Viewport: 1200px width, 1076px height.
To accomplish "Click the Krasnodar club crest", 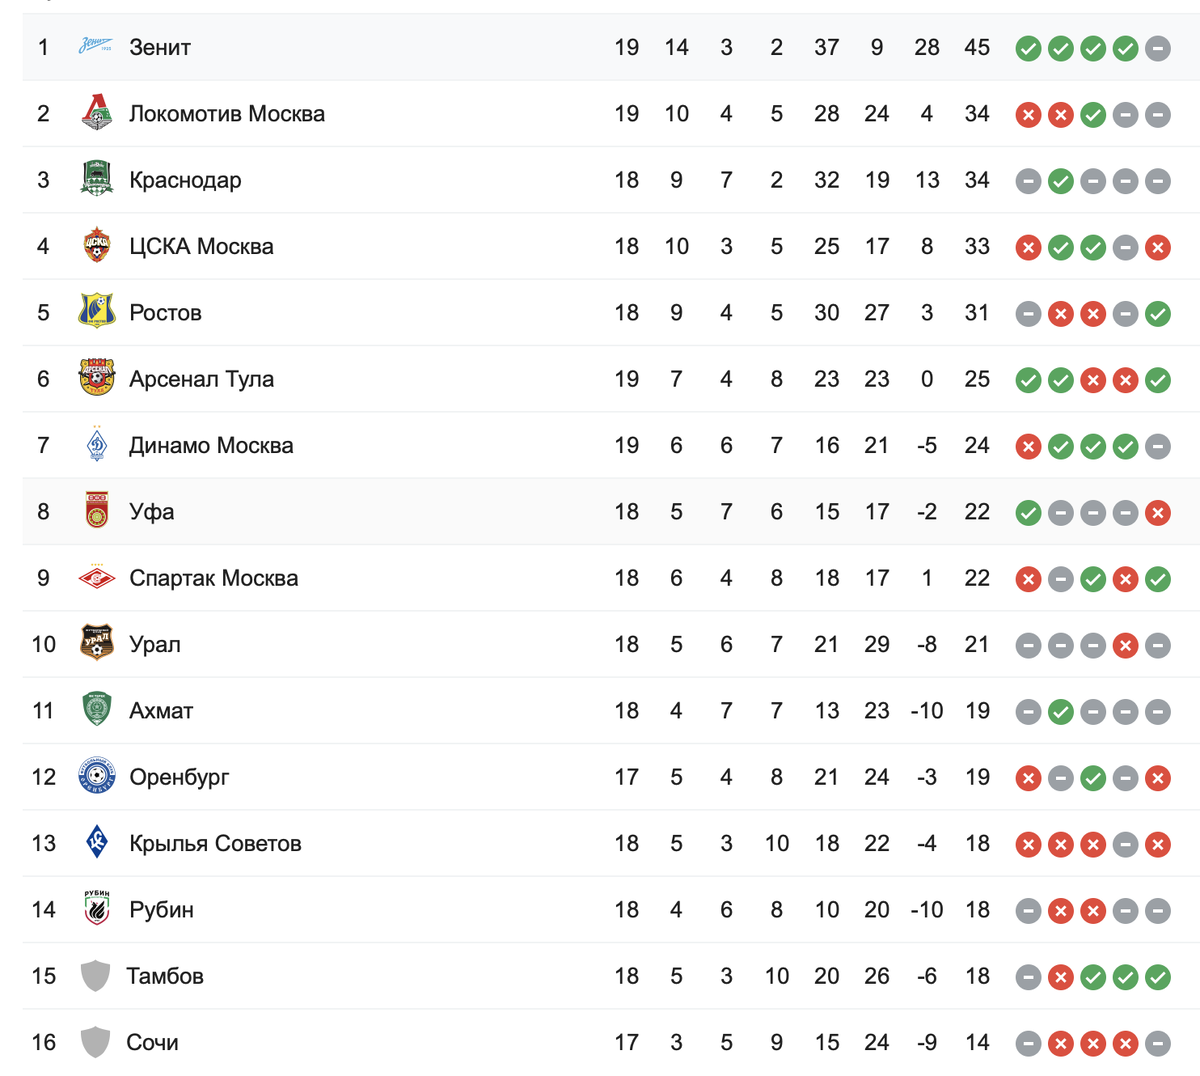I will tap(96, 179).
